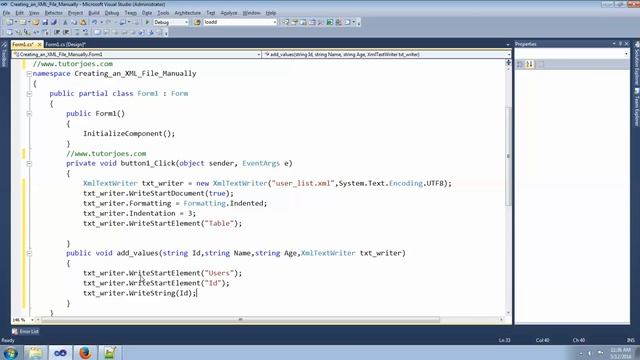Click the Cut scissors icon
This screenshot has width=640, height=360.
(65, 22)
